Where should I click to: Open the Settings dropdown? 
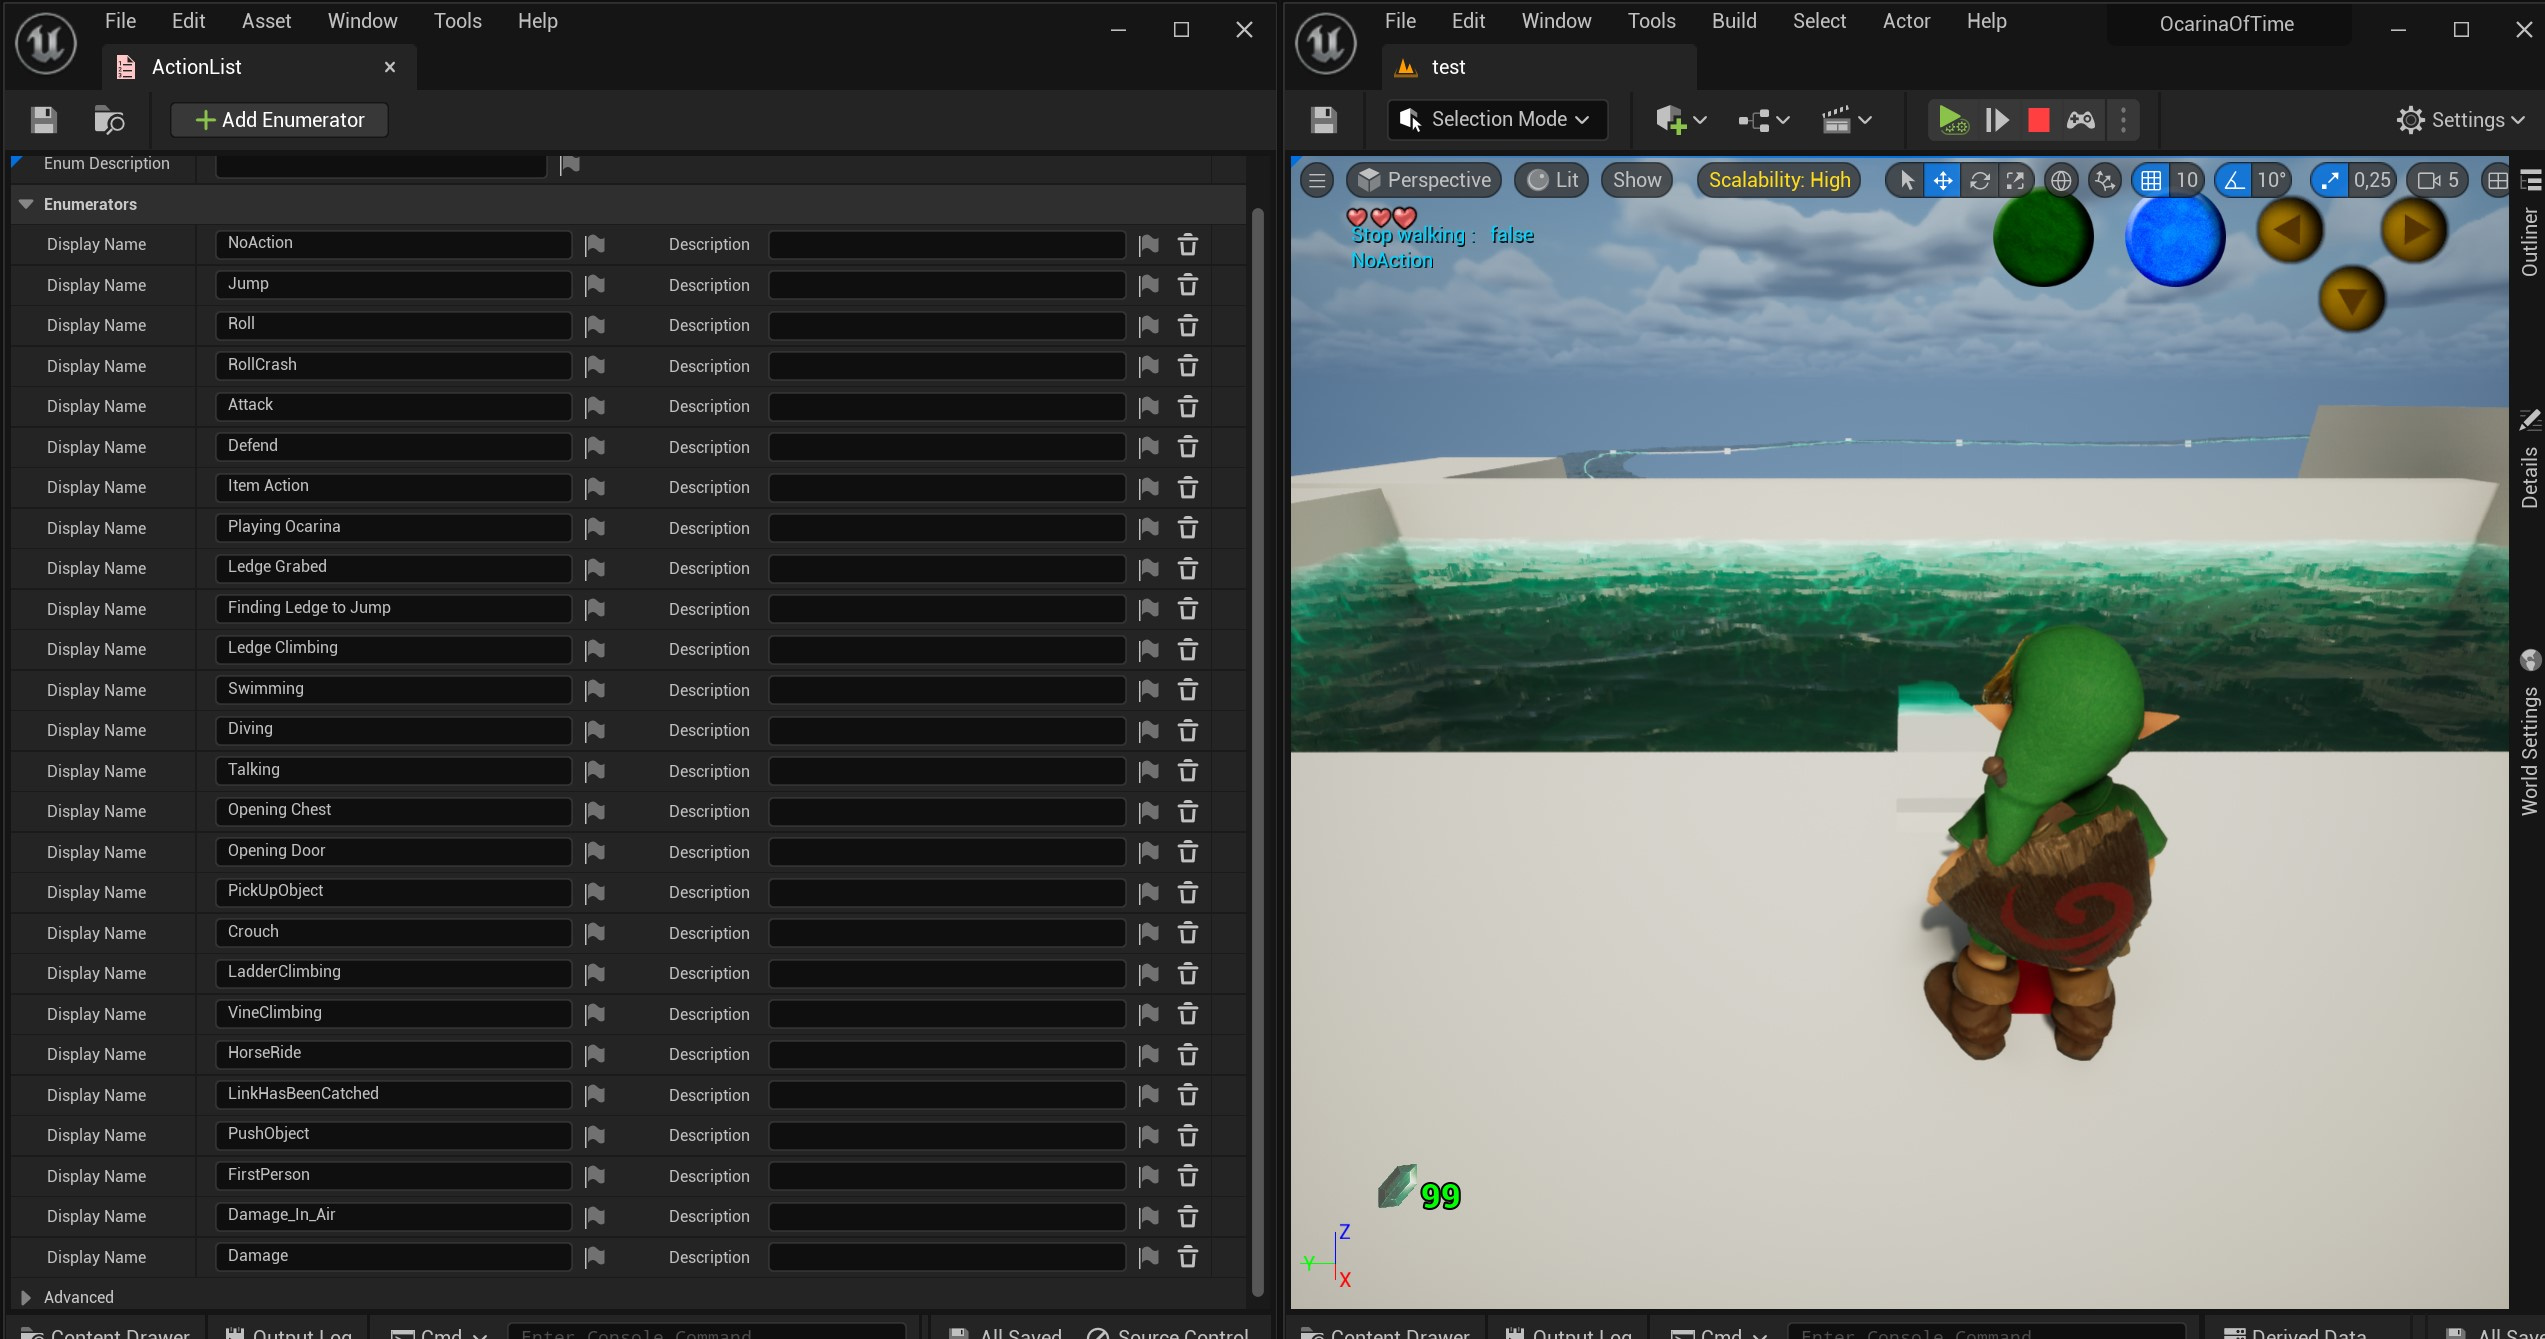(x=2460, y=120)
